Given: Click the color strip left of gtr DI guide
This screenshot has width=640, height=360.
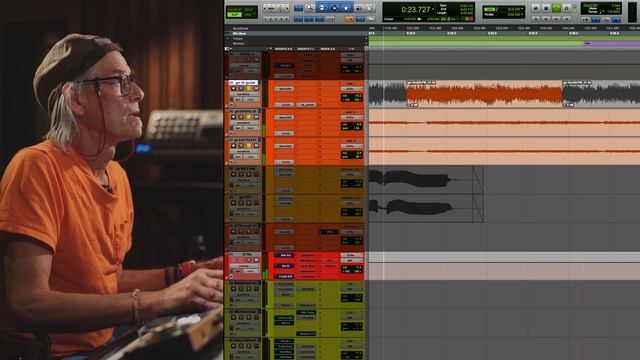Looking at the screenshot, I should 226,94.
